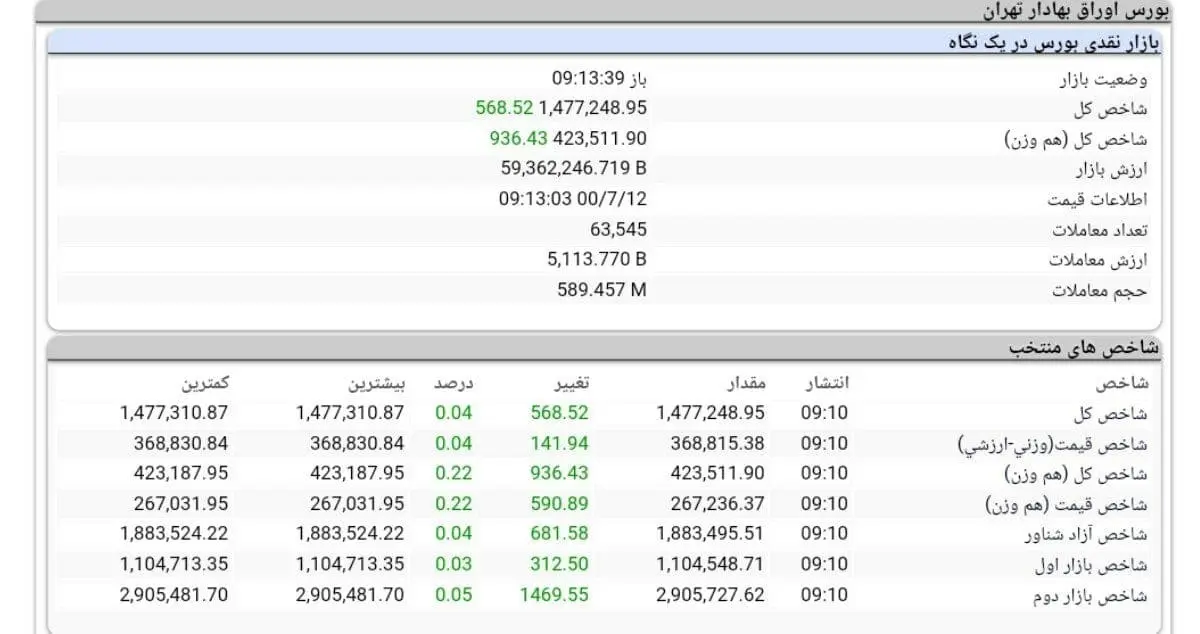The image size is (1200, 634).
Task: Click 2,905,727.62 in the مقدار column
Action: point(710,594)
